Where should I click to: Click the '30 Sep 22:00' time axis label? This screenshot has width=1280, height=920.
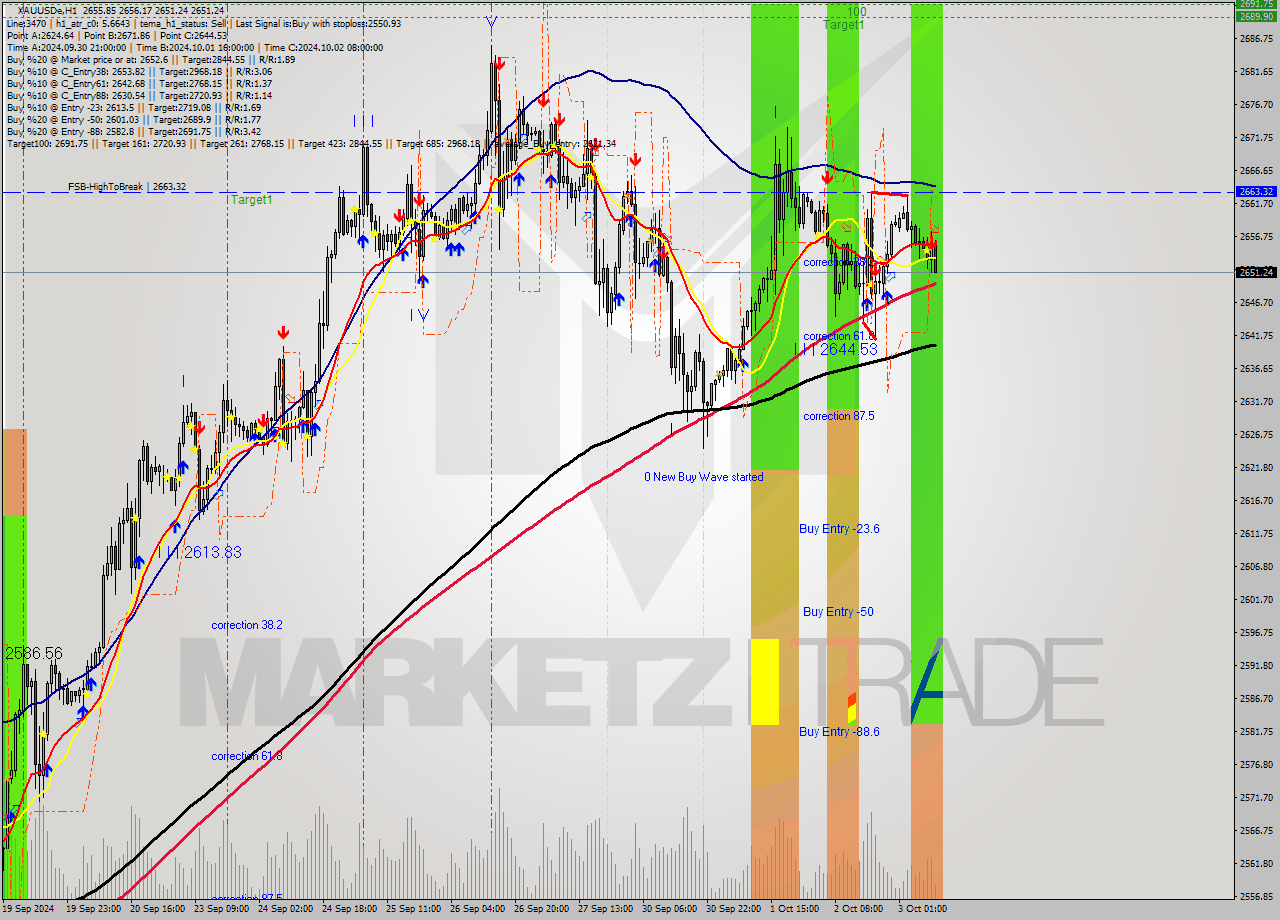pyautogui.click(x=733, y=909)
